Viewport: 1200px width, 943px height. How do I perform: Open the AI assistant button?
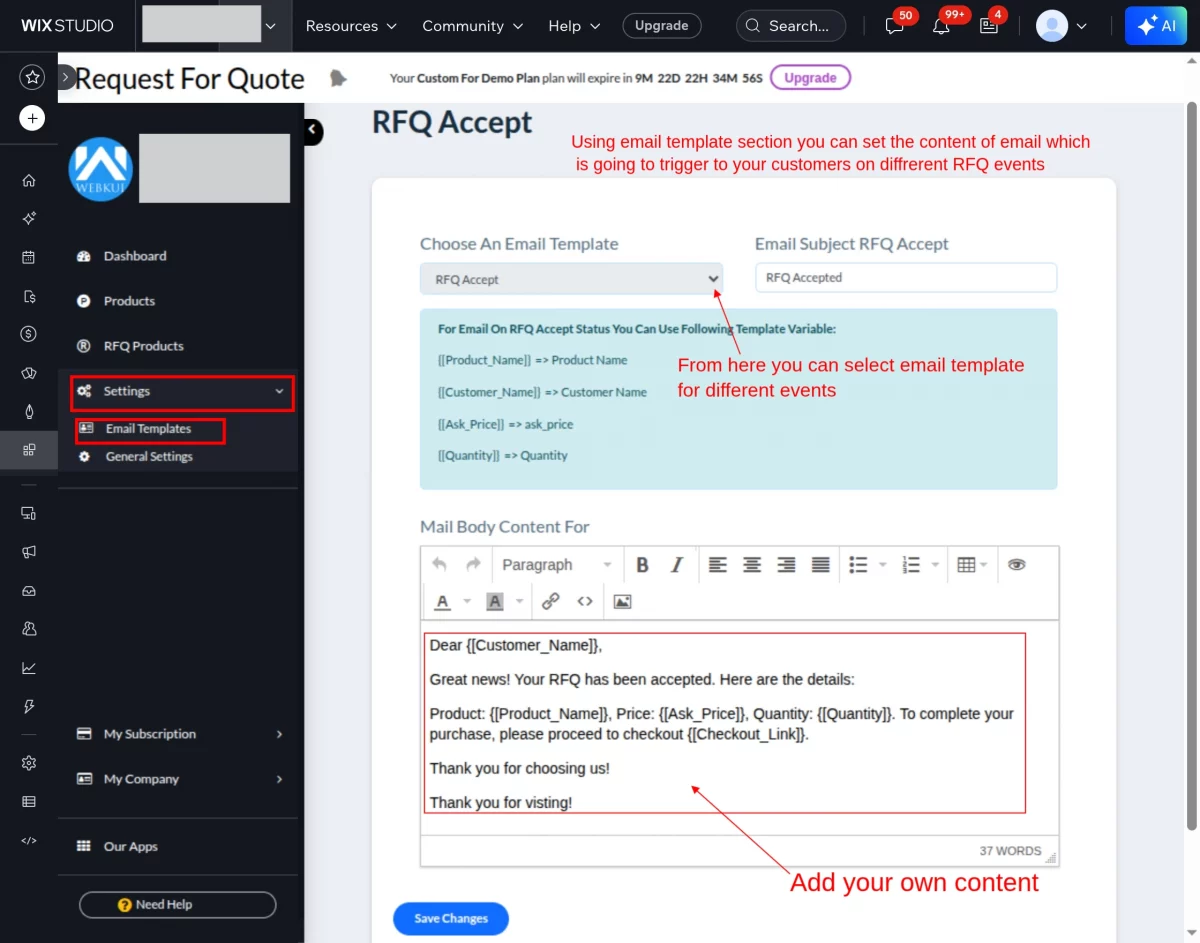(1155, 26)
